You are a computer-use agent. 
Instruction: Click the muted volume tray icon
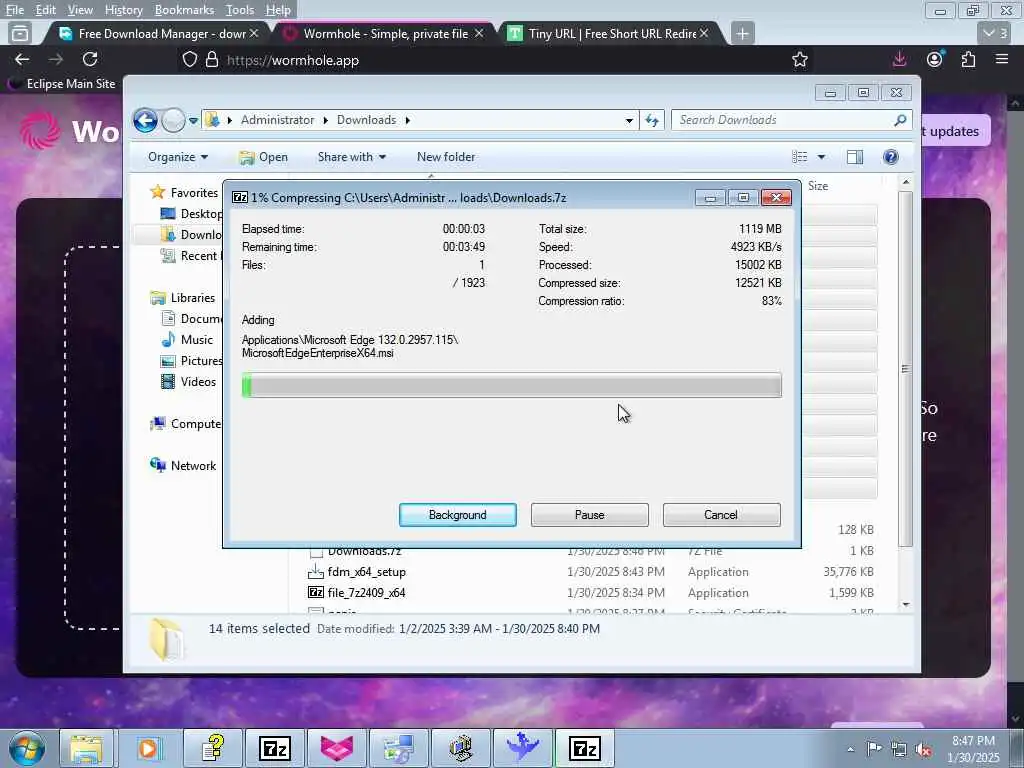(923, 749)
